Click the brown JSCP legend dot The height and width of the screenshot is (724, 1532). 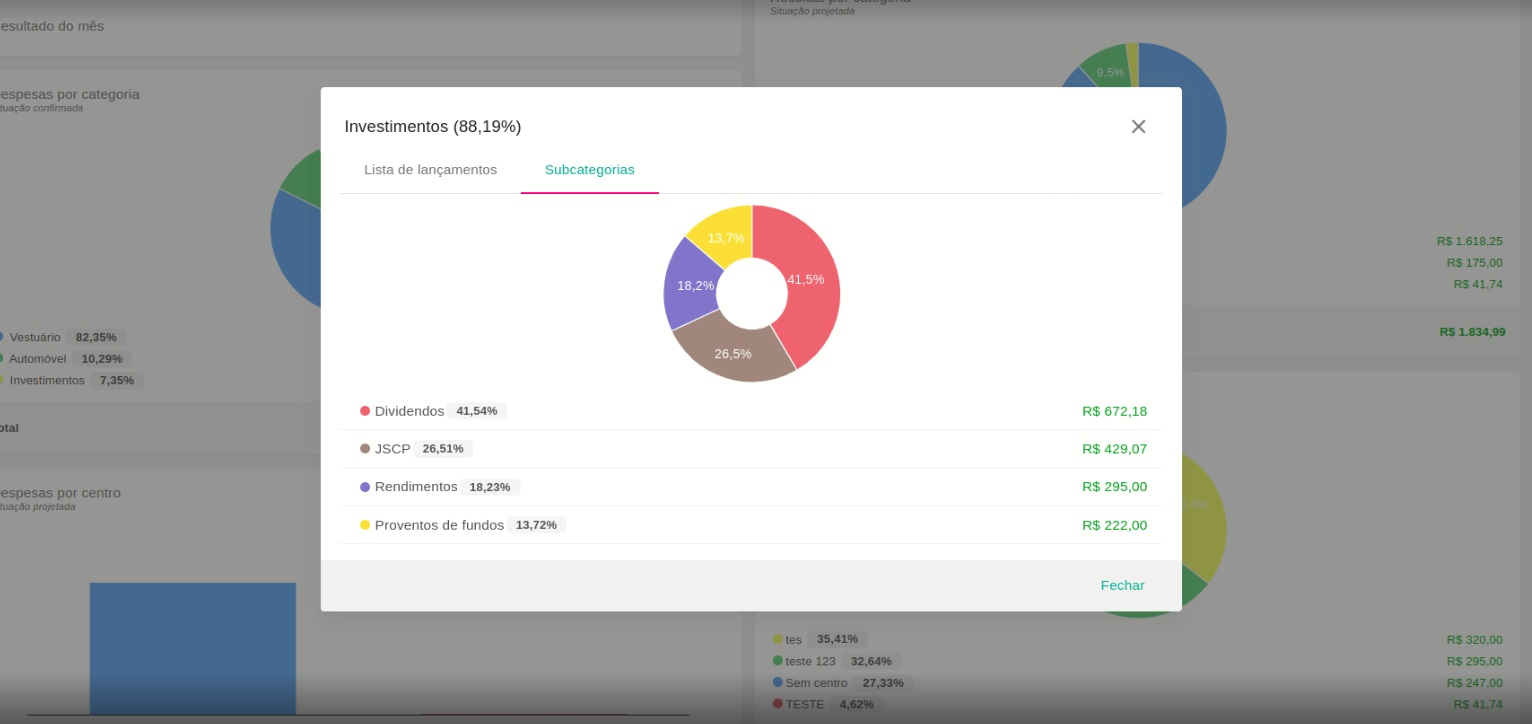coord(365,449)
